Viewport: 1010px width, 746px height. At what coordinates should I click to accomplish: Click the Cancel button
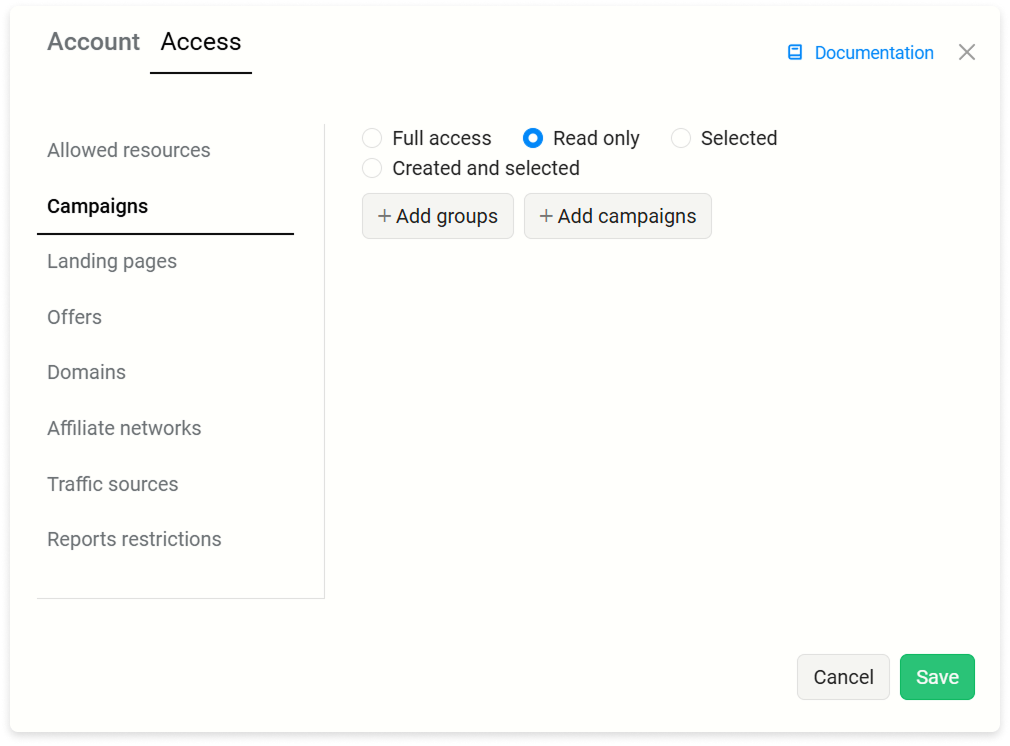tap(843, 677)
